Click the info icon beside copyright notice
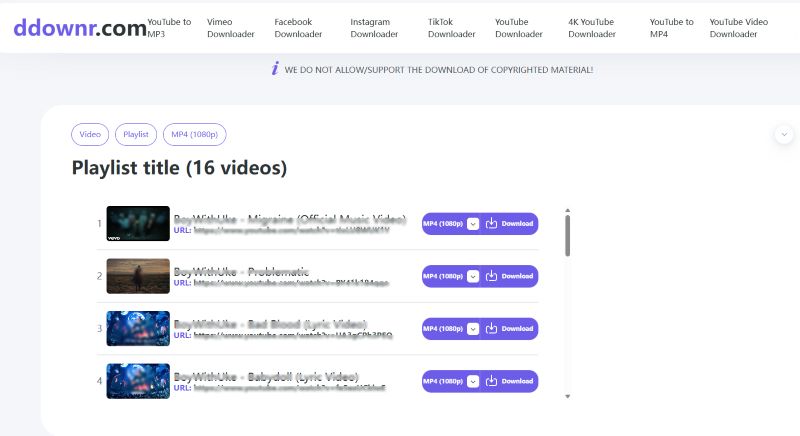This screenshot has height=436, width=800. click(x=275, y=68)
